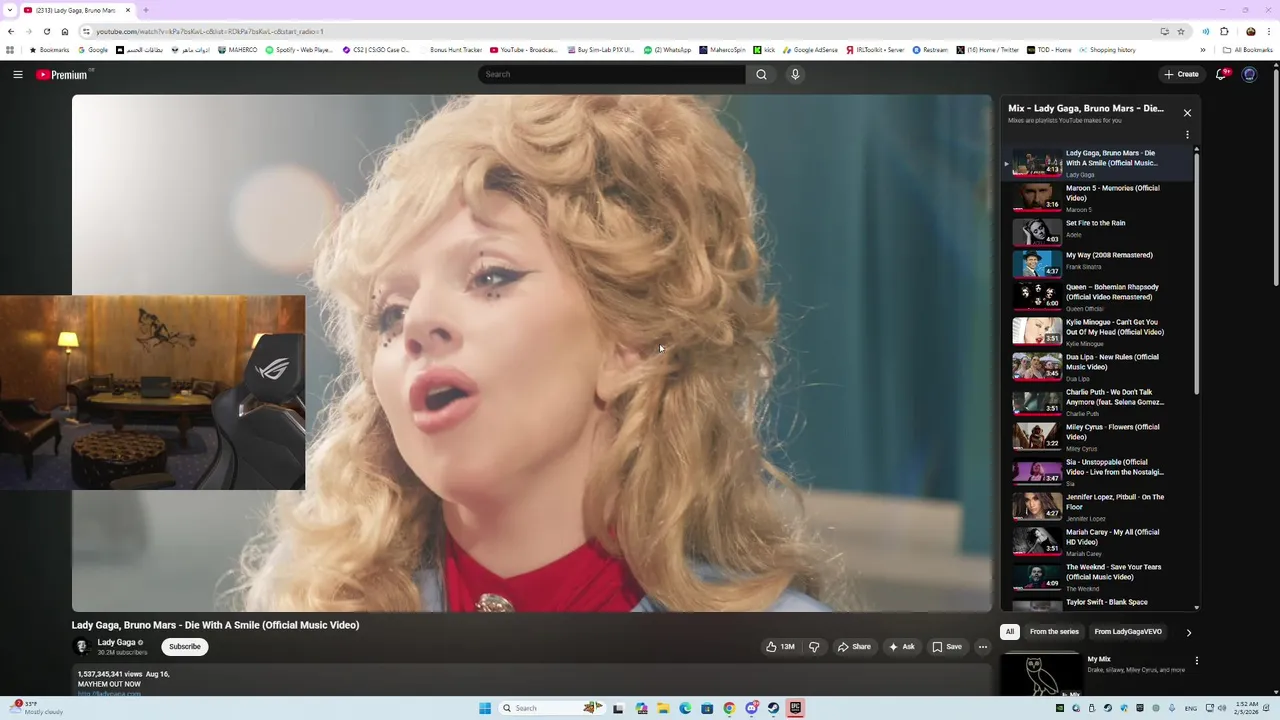
Task: Play Set Fire to the Rain
Action: [x=1098, y=231]
